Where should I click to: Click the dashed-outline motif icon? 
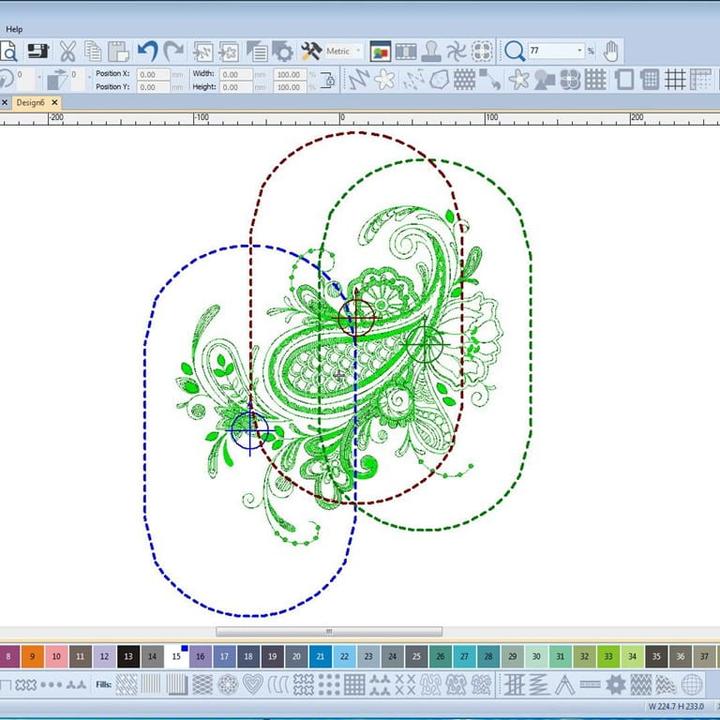click(482, 51)
